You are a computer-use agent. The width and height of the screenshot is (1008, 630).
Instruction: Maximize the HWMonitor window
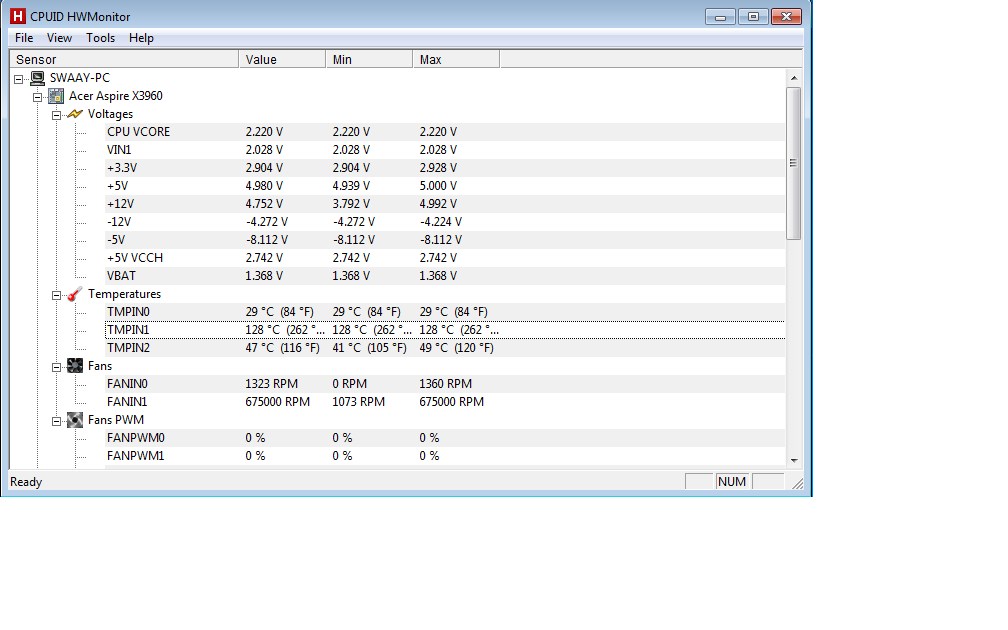pyautogui.click(x=753, y=17)
